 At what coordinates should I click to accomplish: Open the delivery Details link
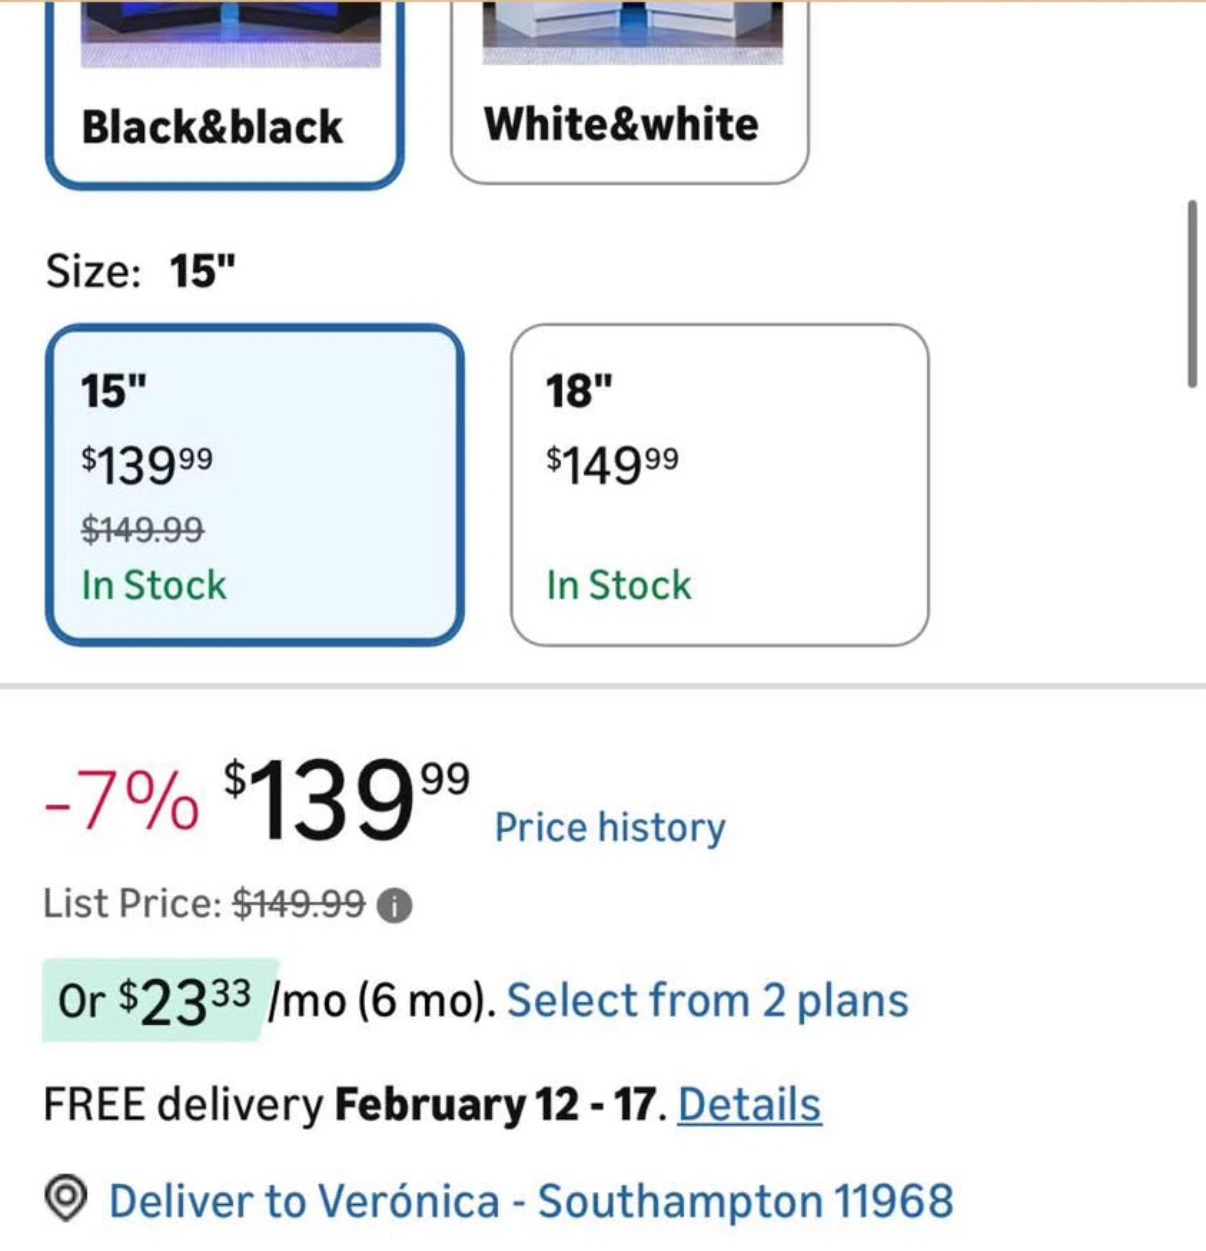[750, 1105]
